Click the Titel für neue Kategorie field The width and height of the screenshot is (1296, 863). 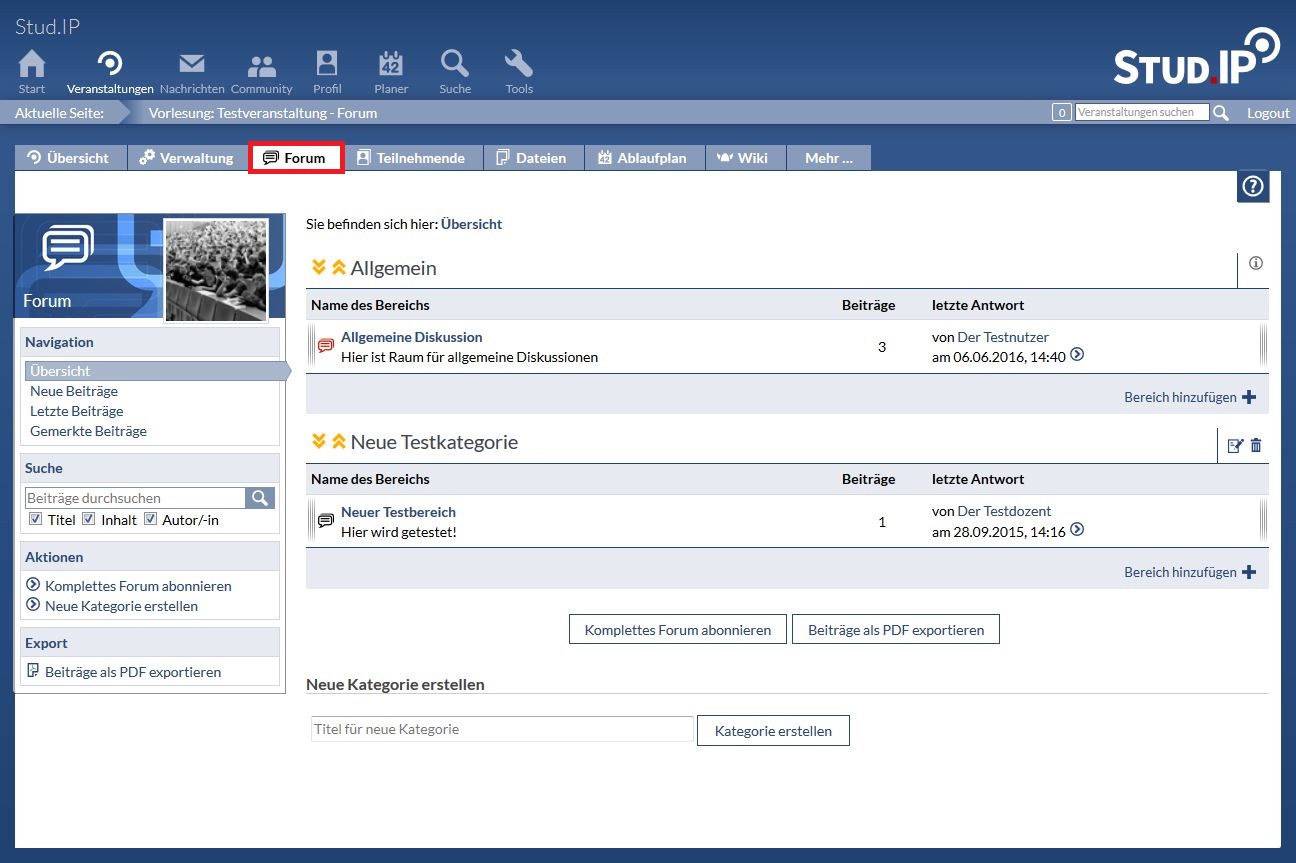[x=501, y=730]
